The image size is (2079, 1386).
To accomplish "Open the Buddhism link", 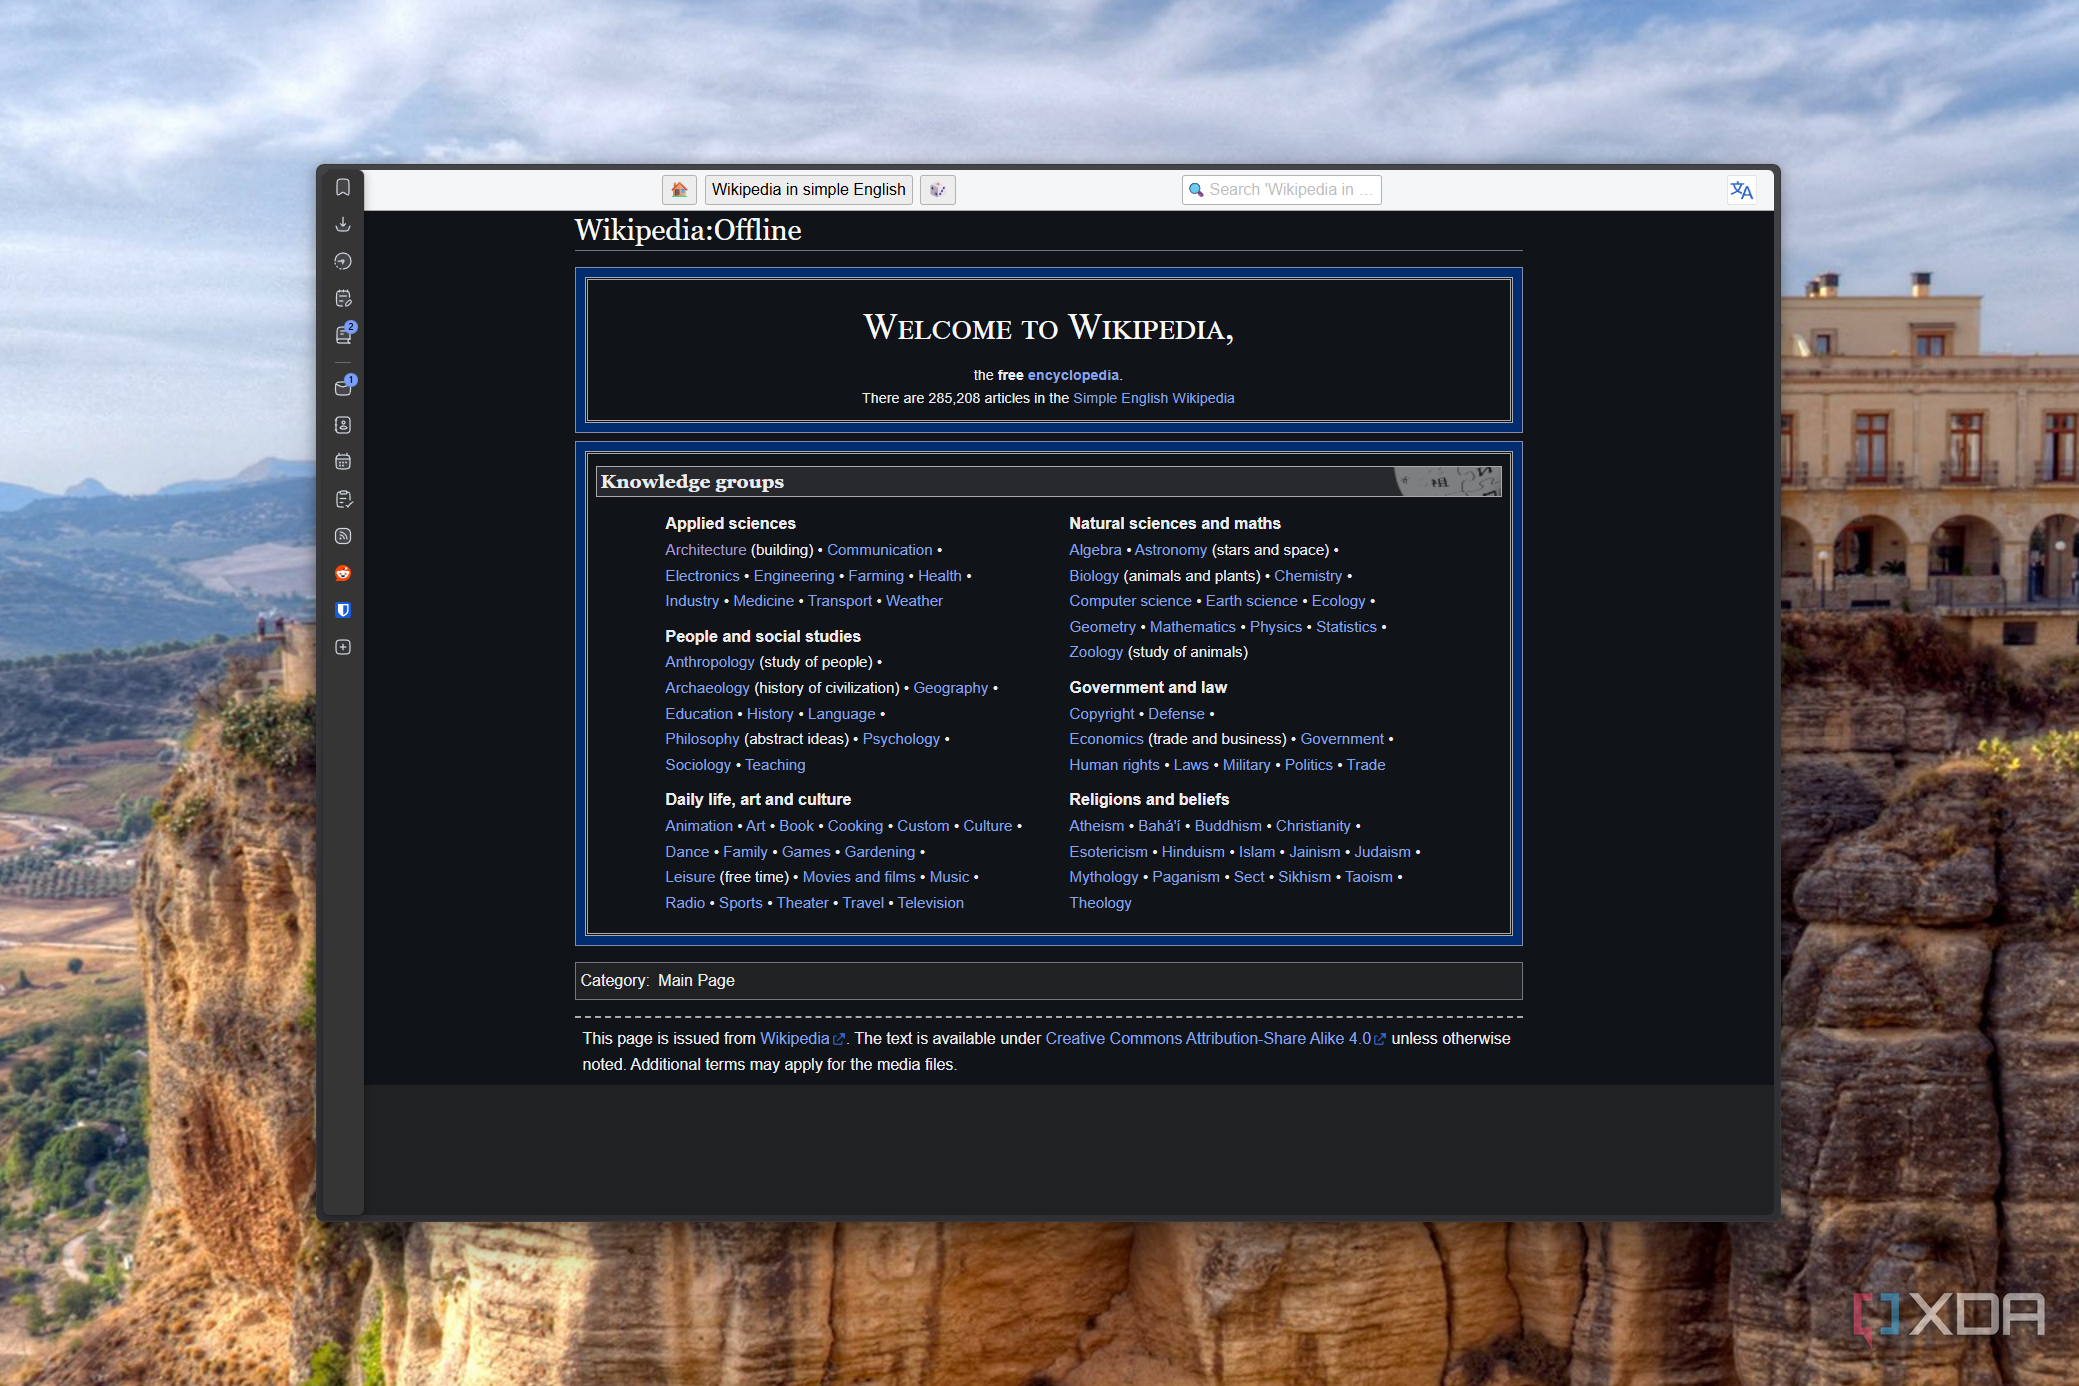I will (x=1228, y=826).
